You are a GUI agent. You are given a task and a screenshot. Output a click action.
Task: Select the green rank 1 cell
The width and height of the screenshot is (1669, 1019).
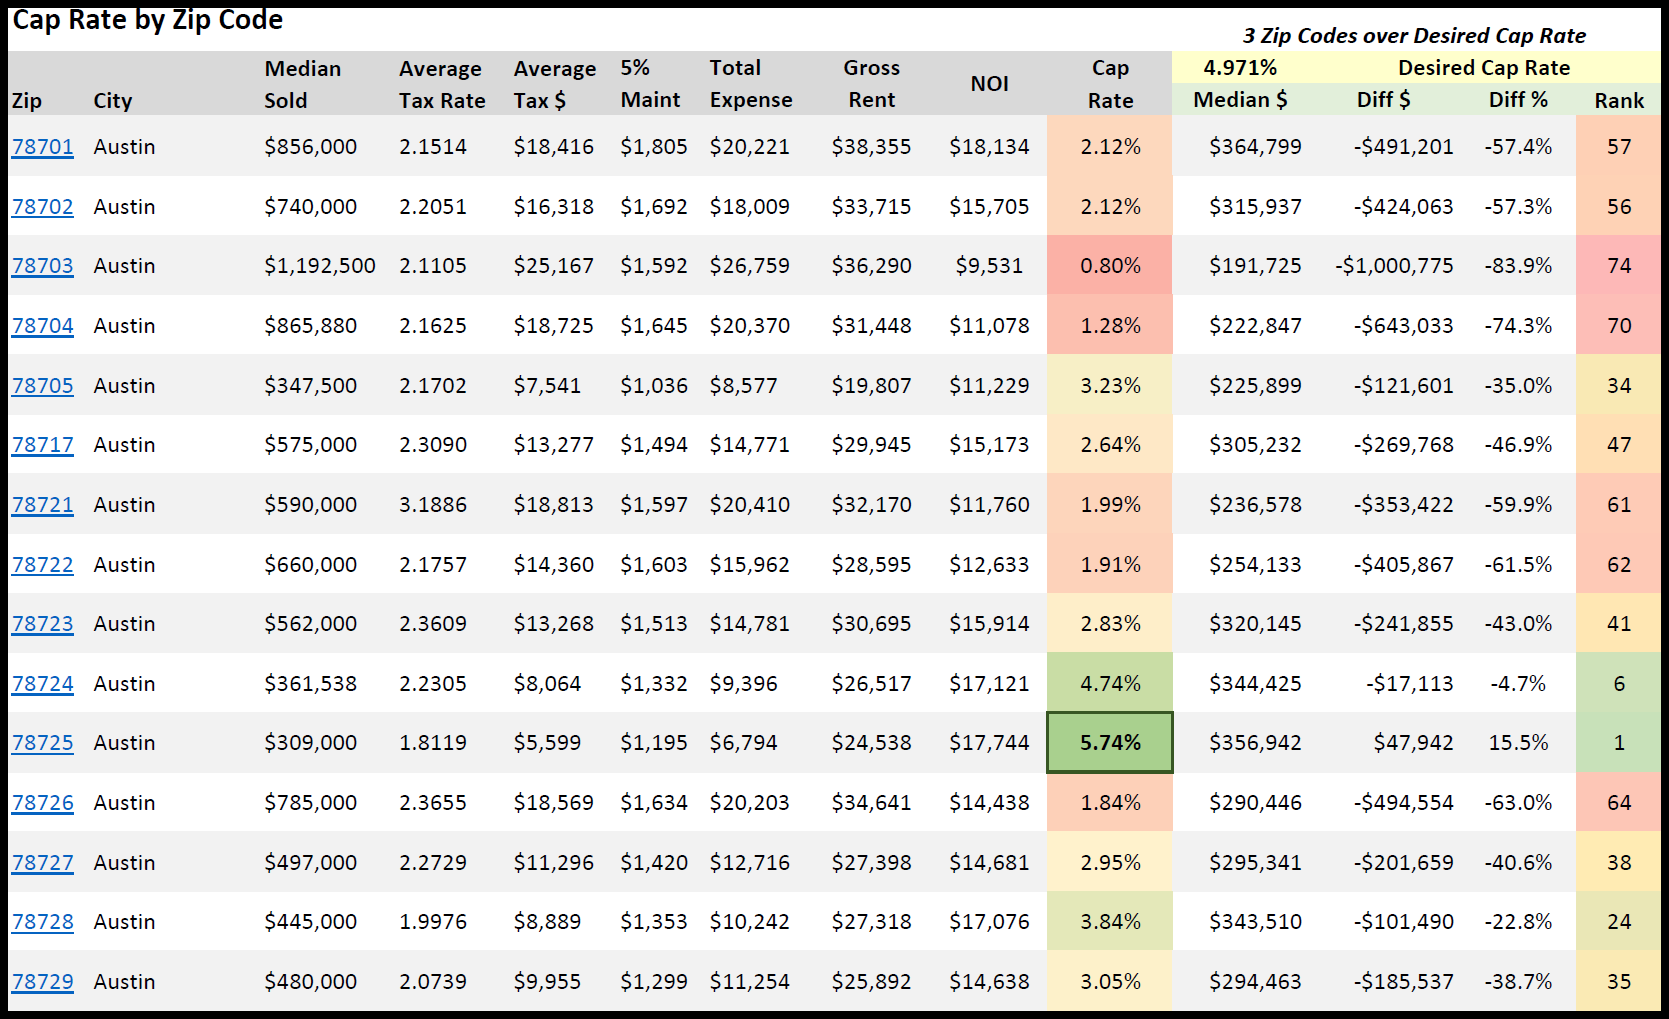point(1618,743)
